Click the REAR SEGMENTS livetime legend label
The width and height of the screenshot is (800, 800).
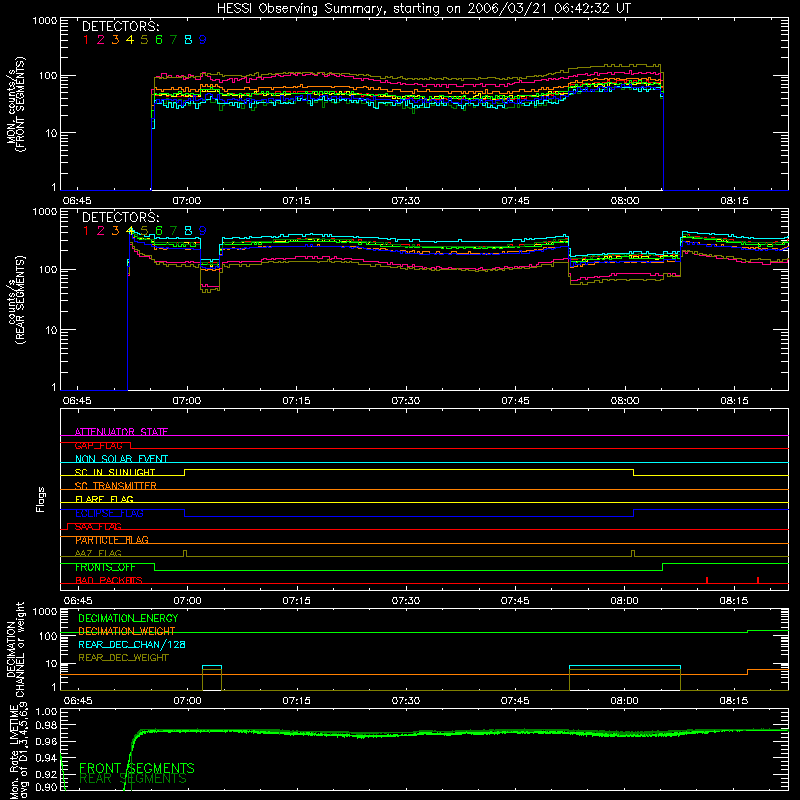coord(133,780)
